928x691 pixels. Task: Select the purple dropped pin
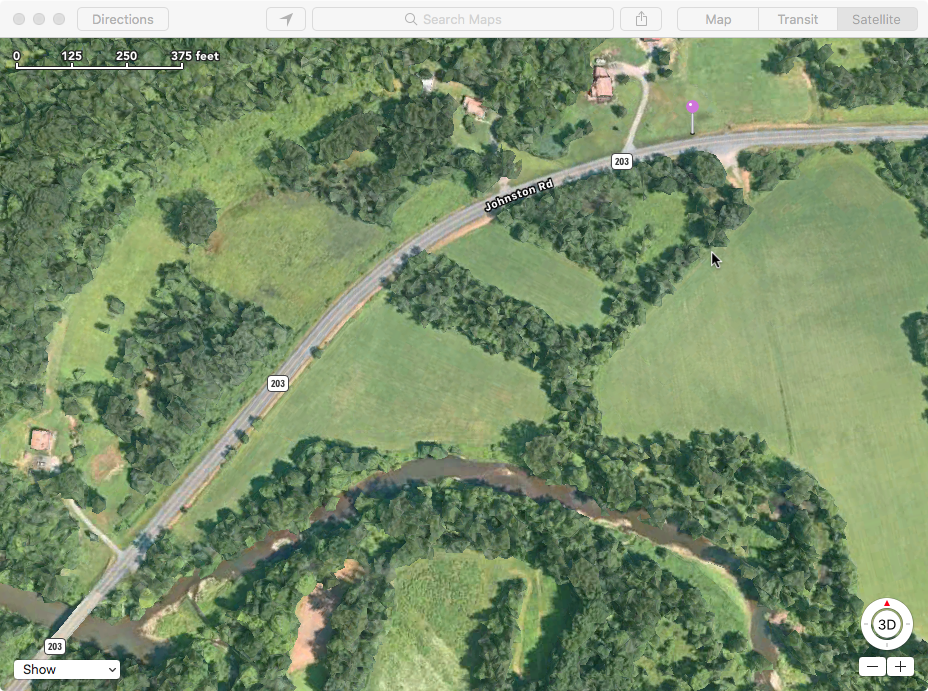[x=692, y=107]
